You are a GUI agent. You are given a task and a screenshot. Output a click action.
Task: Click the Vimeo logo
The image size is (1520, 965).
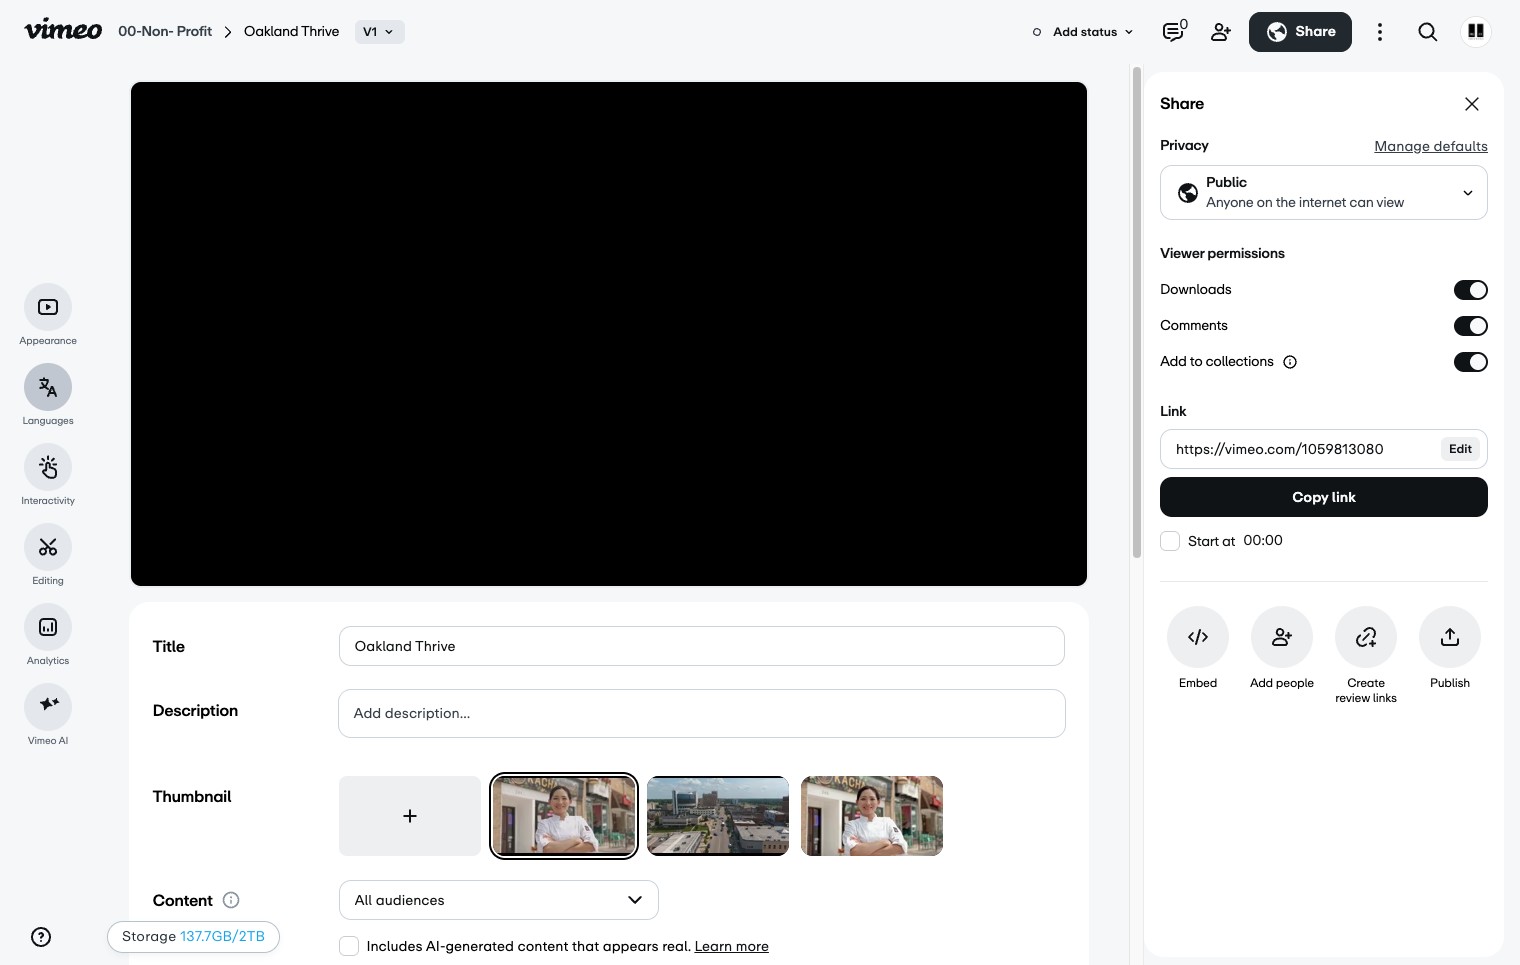63,30
